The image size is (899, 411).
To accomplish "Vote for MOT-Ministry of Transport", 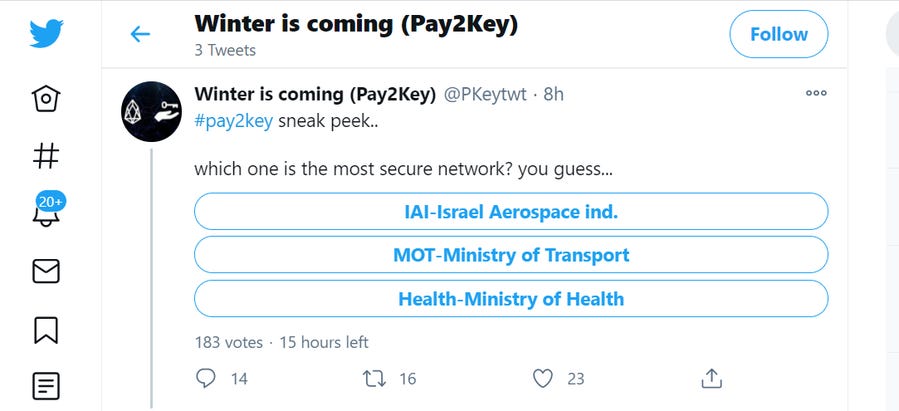I will 511,255.
